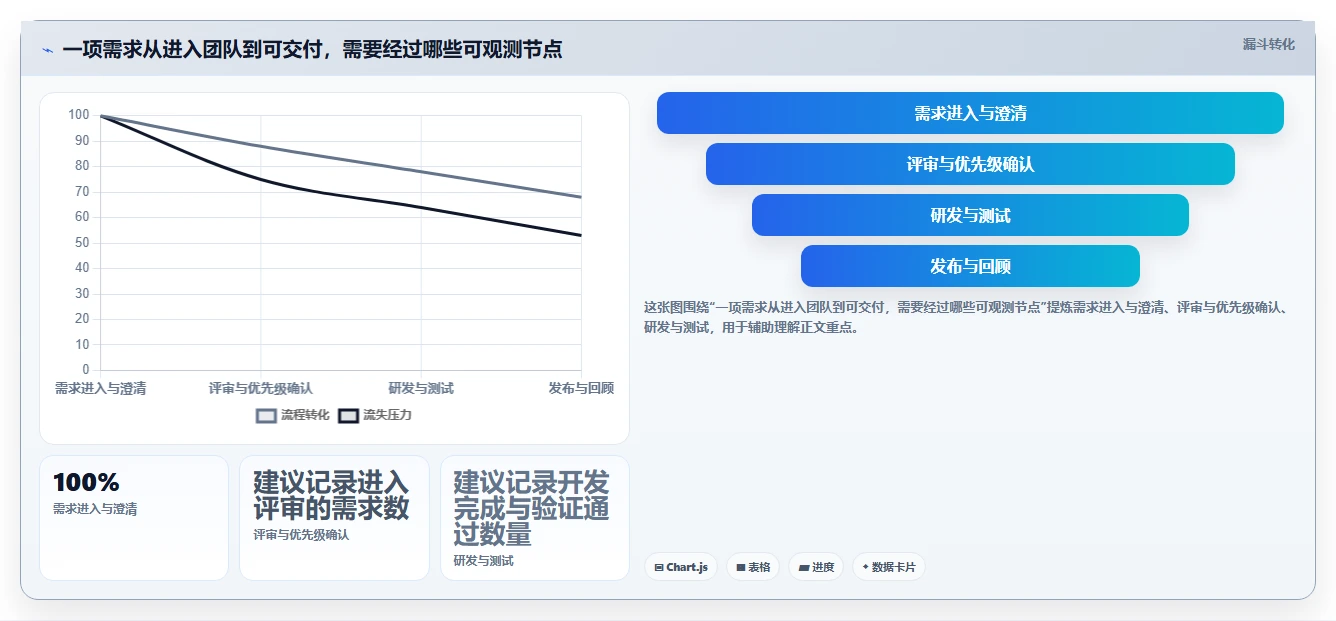
Task: Click the icon inside the Chart.js chip
Action: pos(659,568)
